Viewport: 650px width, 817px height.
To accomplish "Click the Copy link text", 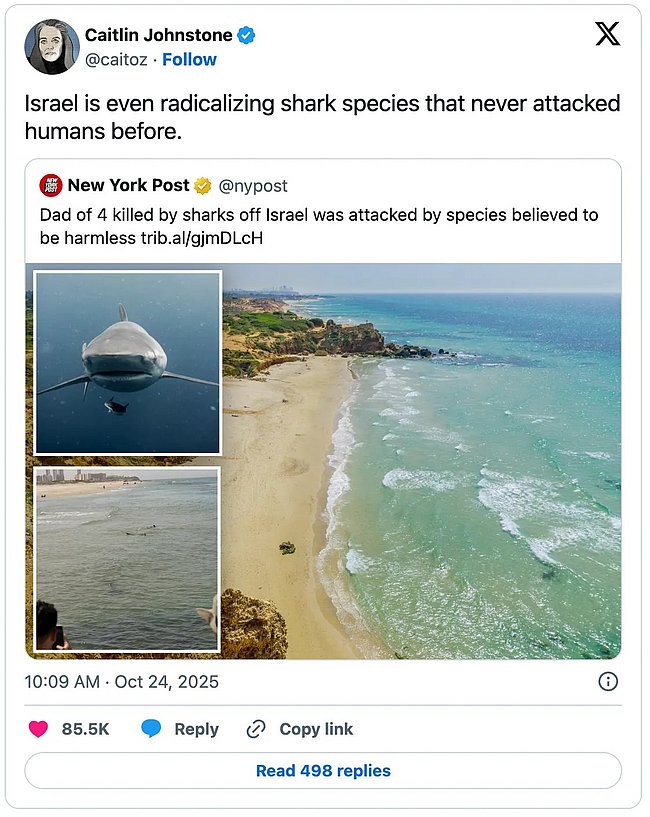I will (316, 729).
